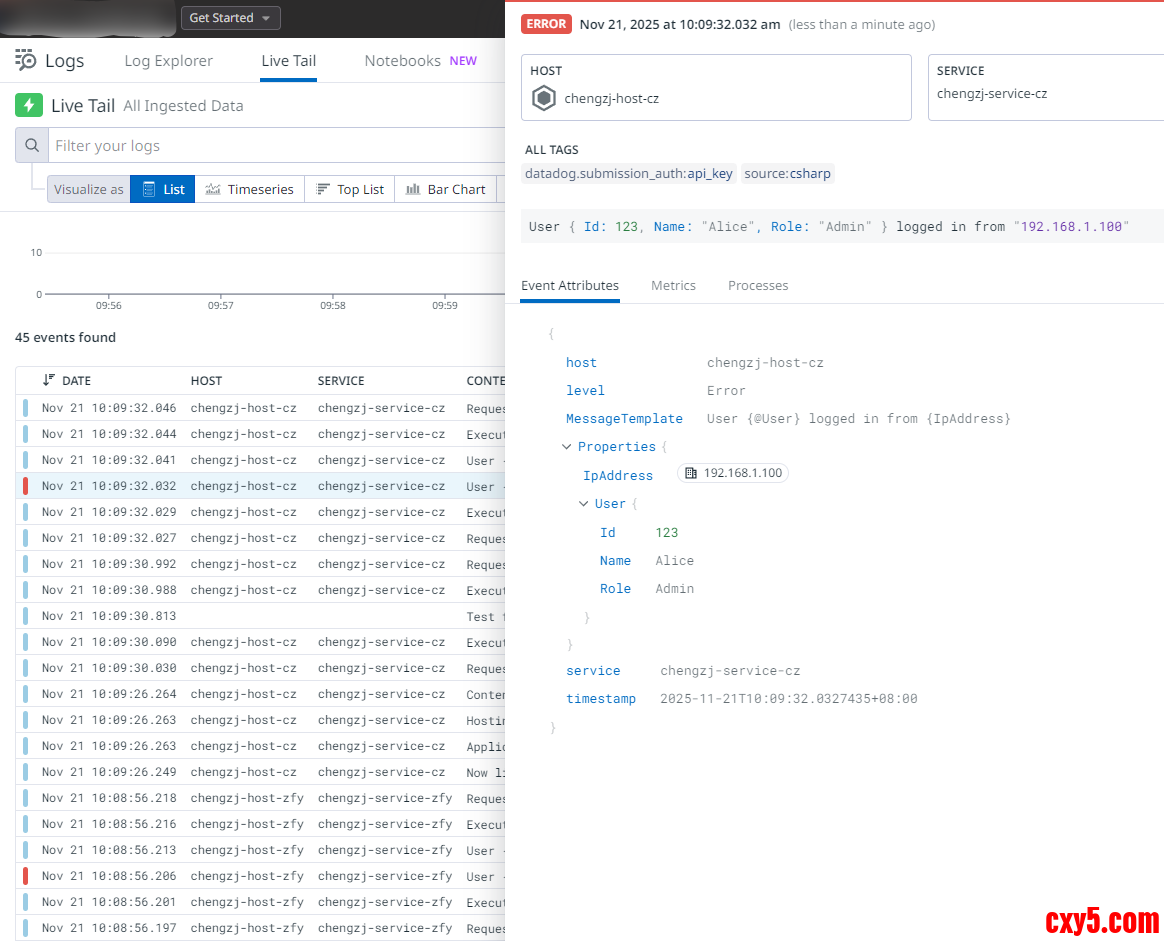1164x941 pixels.
Task: Sort by DATE column arrow
Action: coord(48,380)
